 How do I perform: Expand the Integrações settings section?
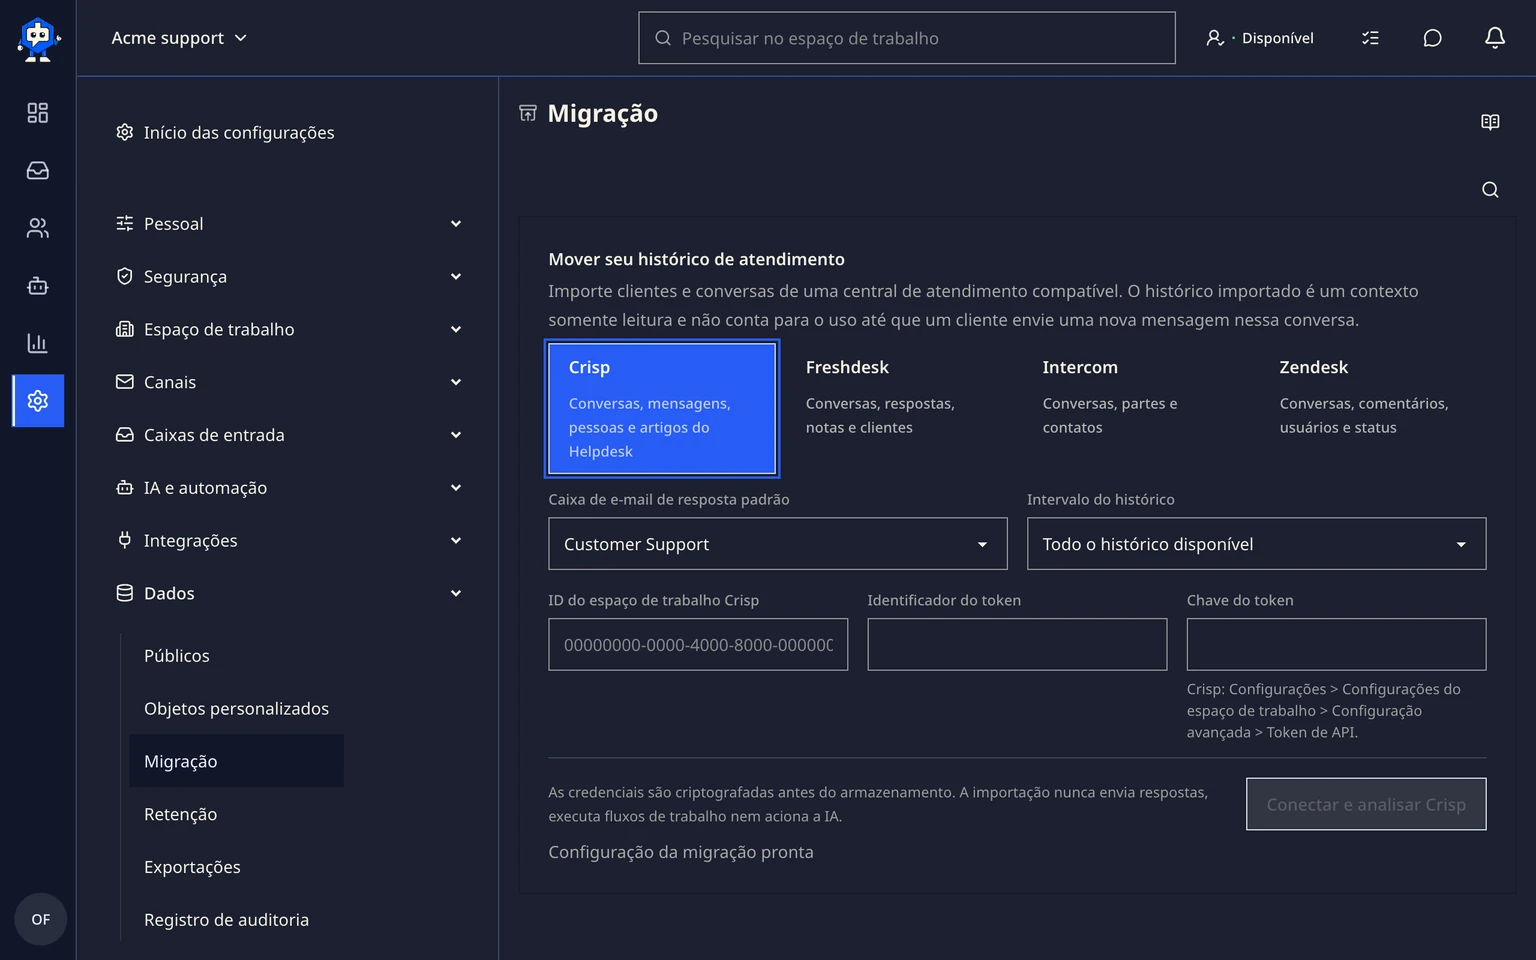pos(289,541)
